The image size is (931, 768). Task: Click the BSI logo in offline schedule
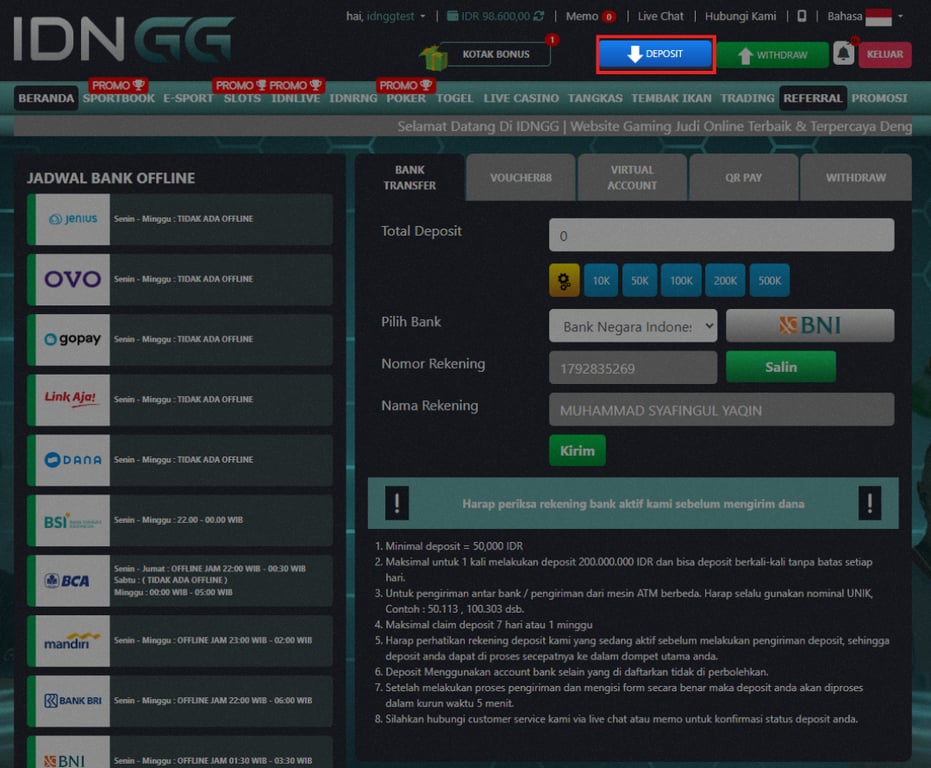click(x=73, y=520)
